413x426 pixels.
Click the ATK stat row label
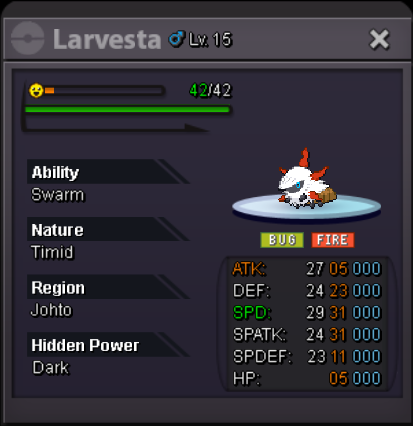pos(249,269)
